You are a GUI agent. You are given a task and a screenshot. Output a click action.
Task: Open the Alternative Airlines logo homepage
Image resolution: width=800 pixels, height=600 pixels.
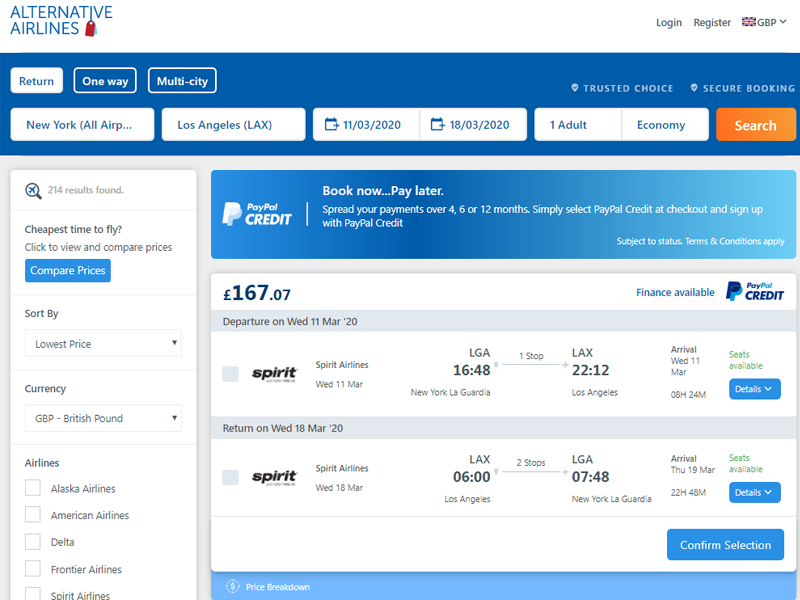click(x=61, y=21)
